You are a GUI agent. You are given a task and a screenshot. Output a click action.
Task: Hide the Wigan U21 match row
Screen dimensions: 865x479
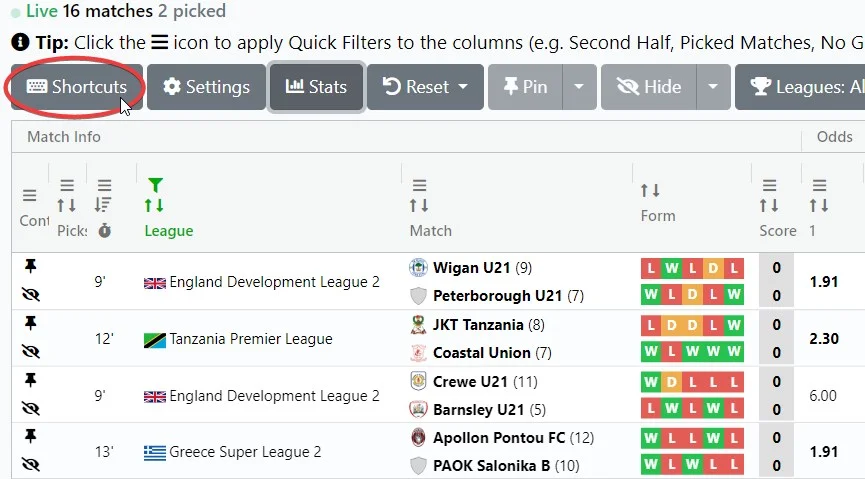[x=30, y=296]
